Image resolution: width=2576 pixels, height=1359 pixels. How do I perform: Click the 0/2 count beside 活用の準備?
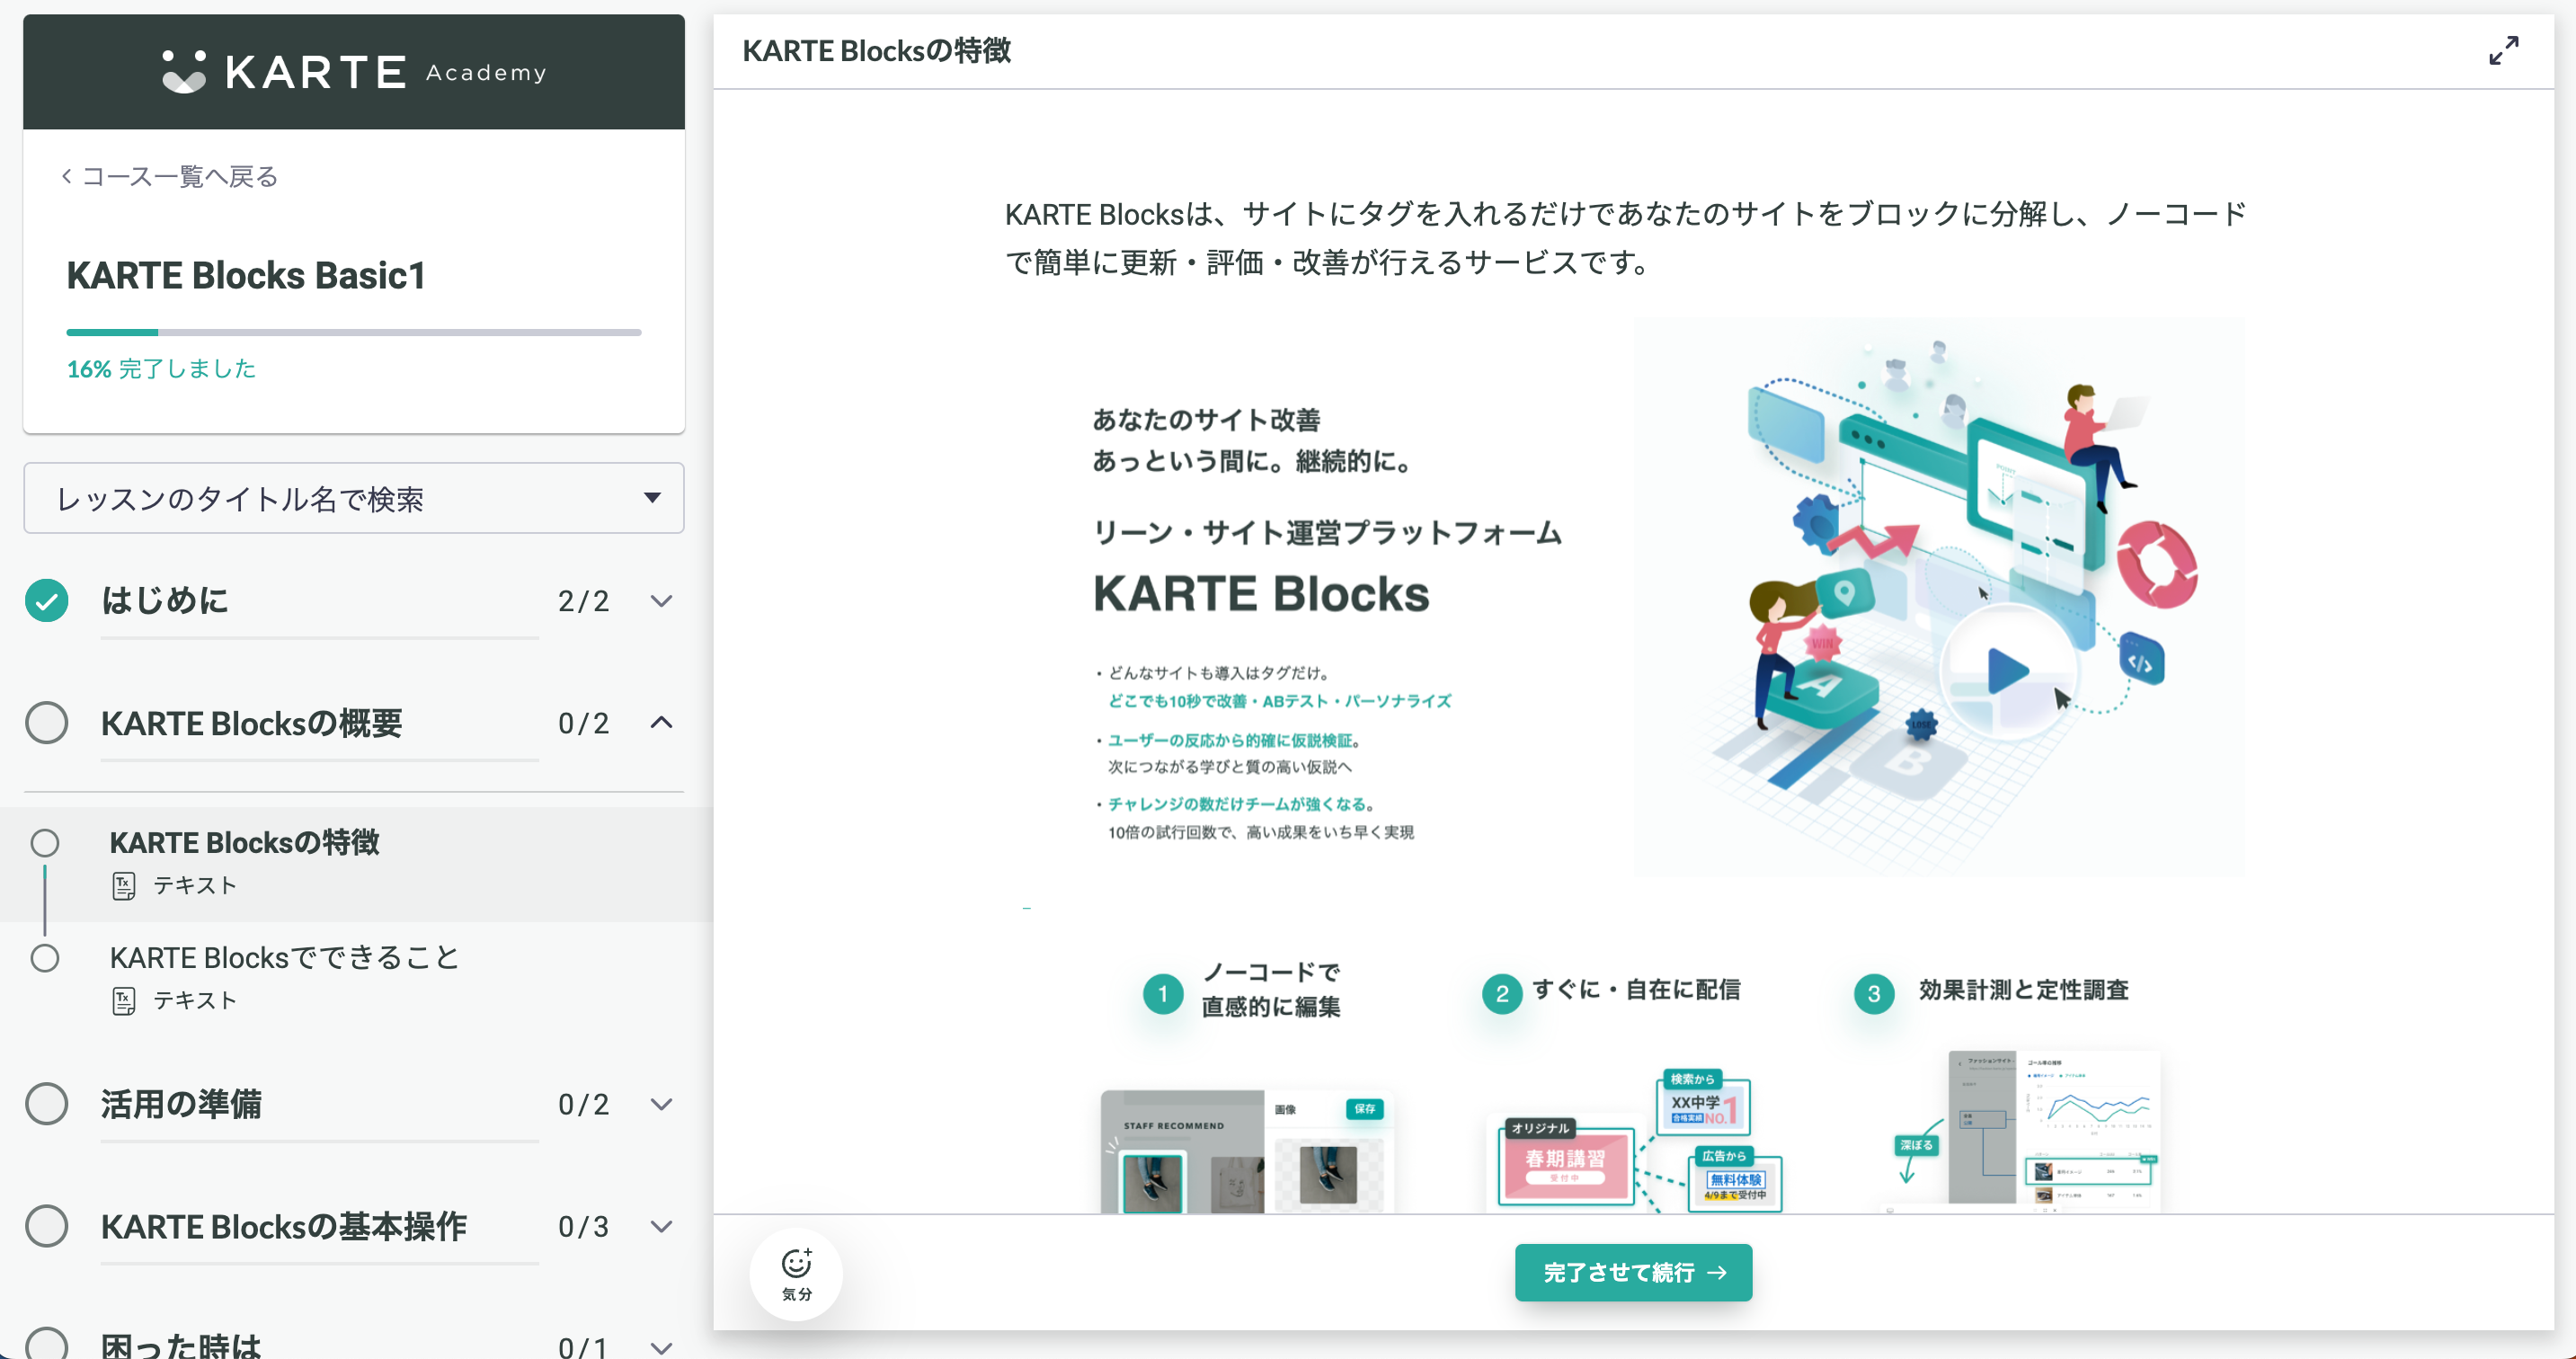pos(584,1104)
